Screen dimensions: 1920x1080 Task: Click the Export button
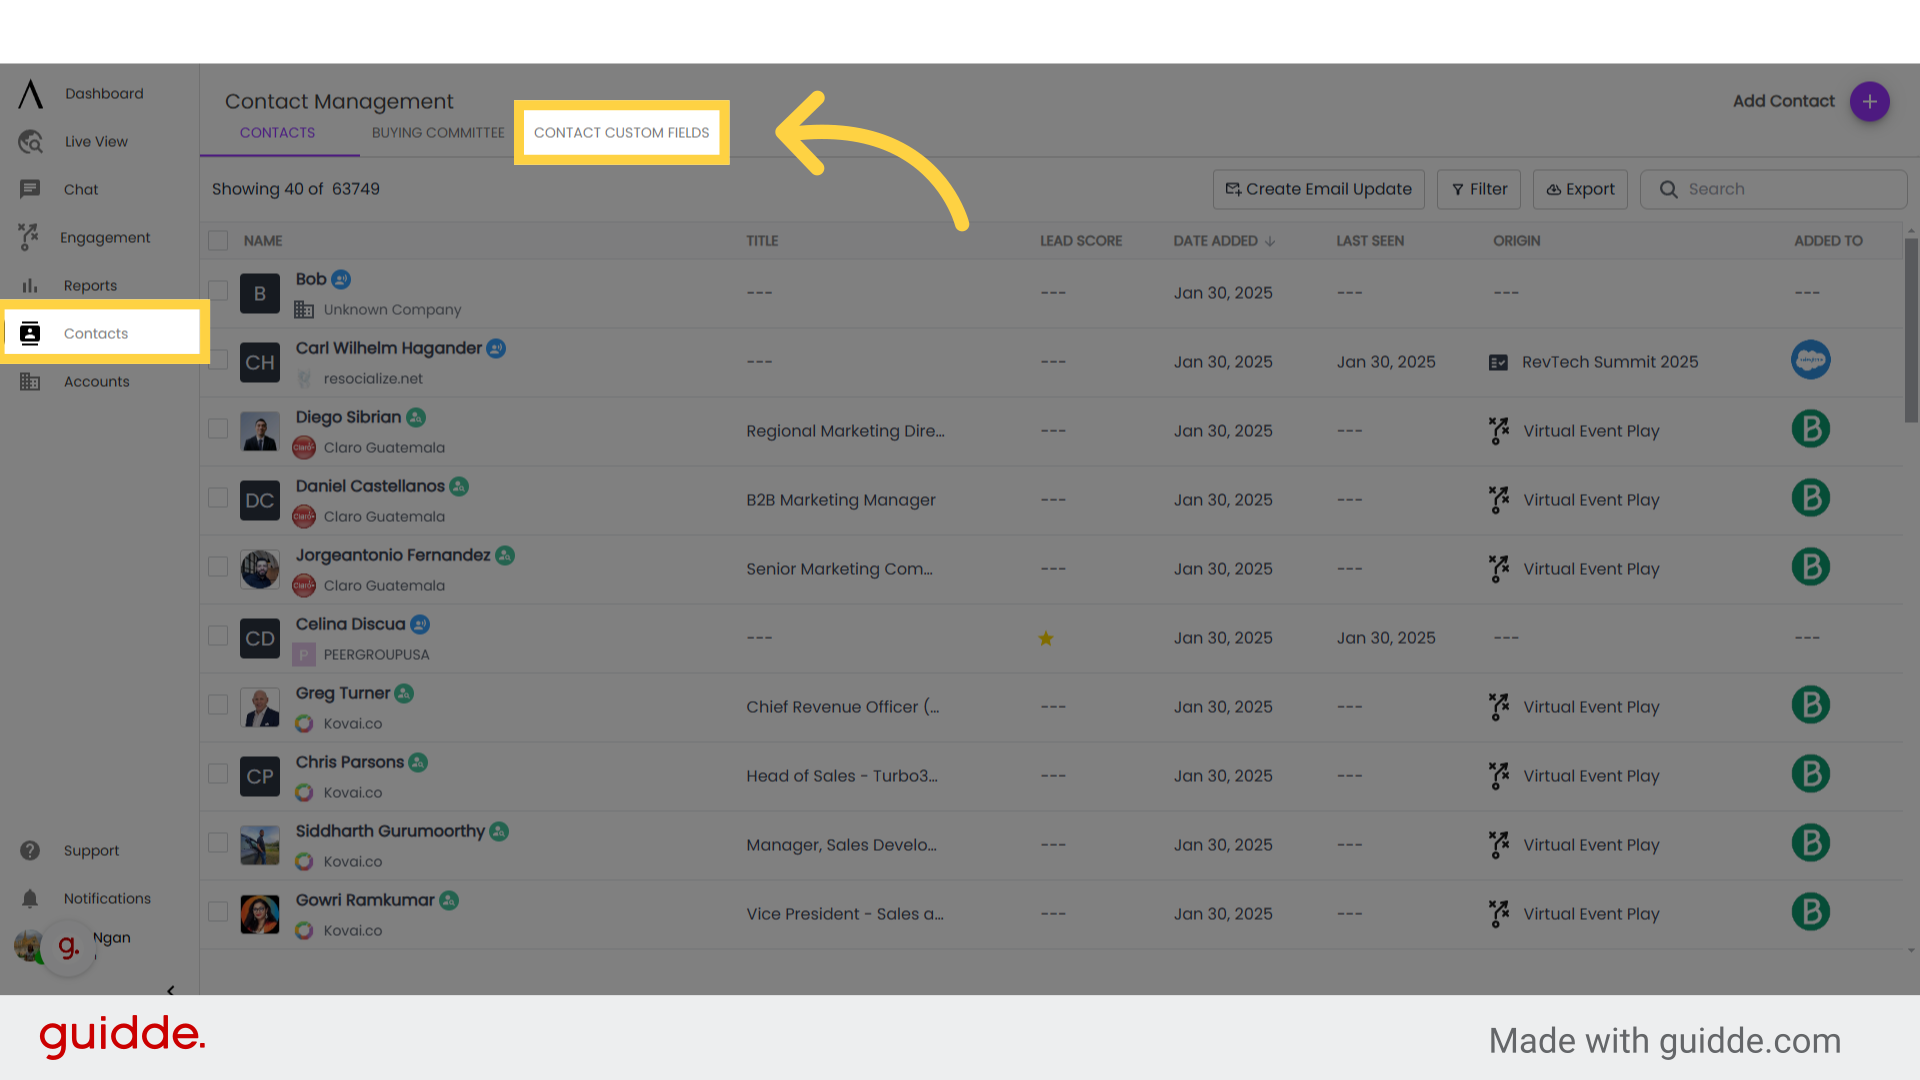[x=1580, y=189]
